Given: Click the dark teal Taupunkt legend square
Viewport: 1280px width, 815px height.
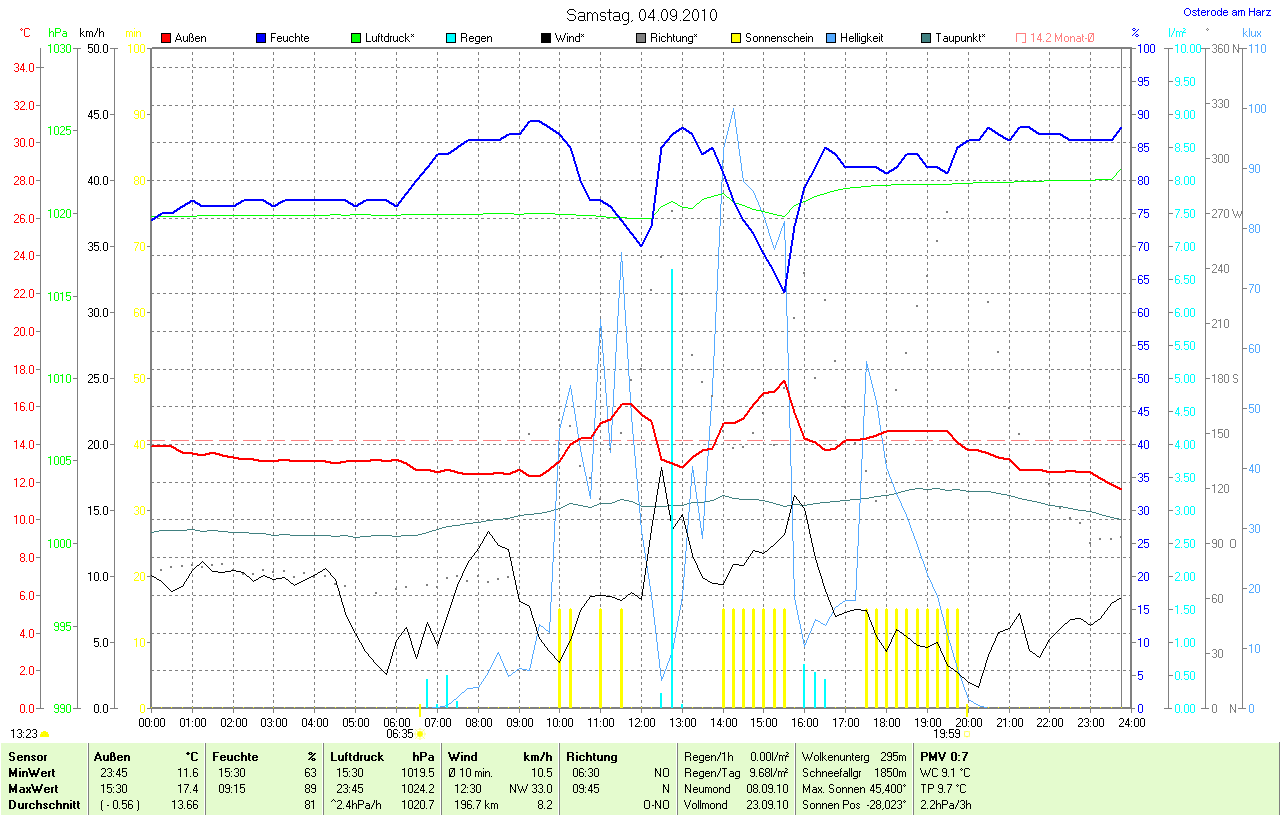Looking at the screenshot, I should (x=925, y=38).
